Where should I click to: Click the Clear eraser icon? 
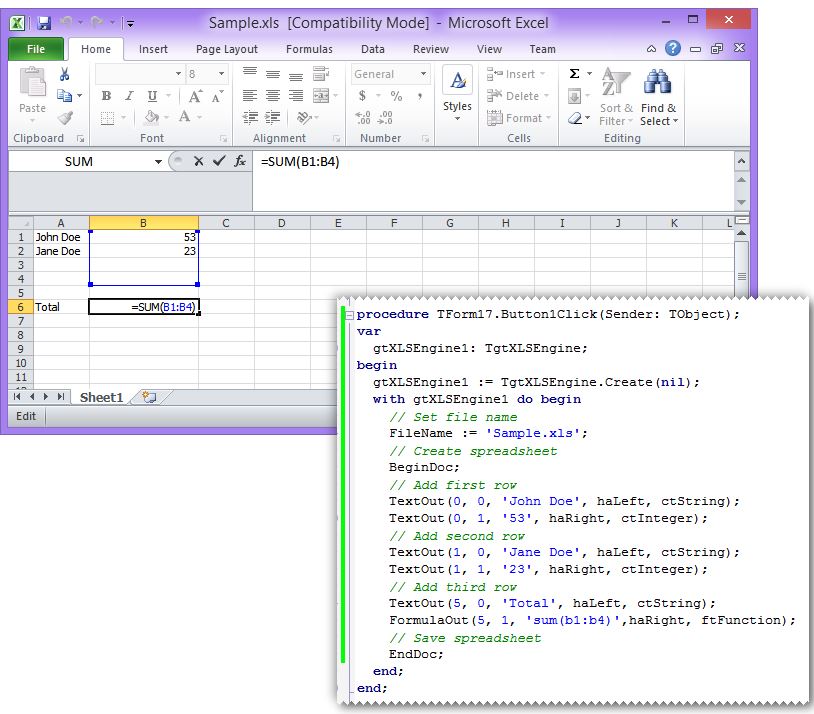(575, 118)
